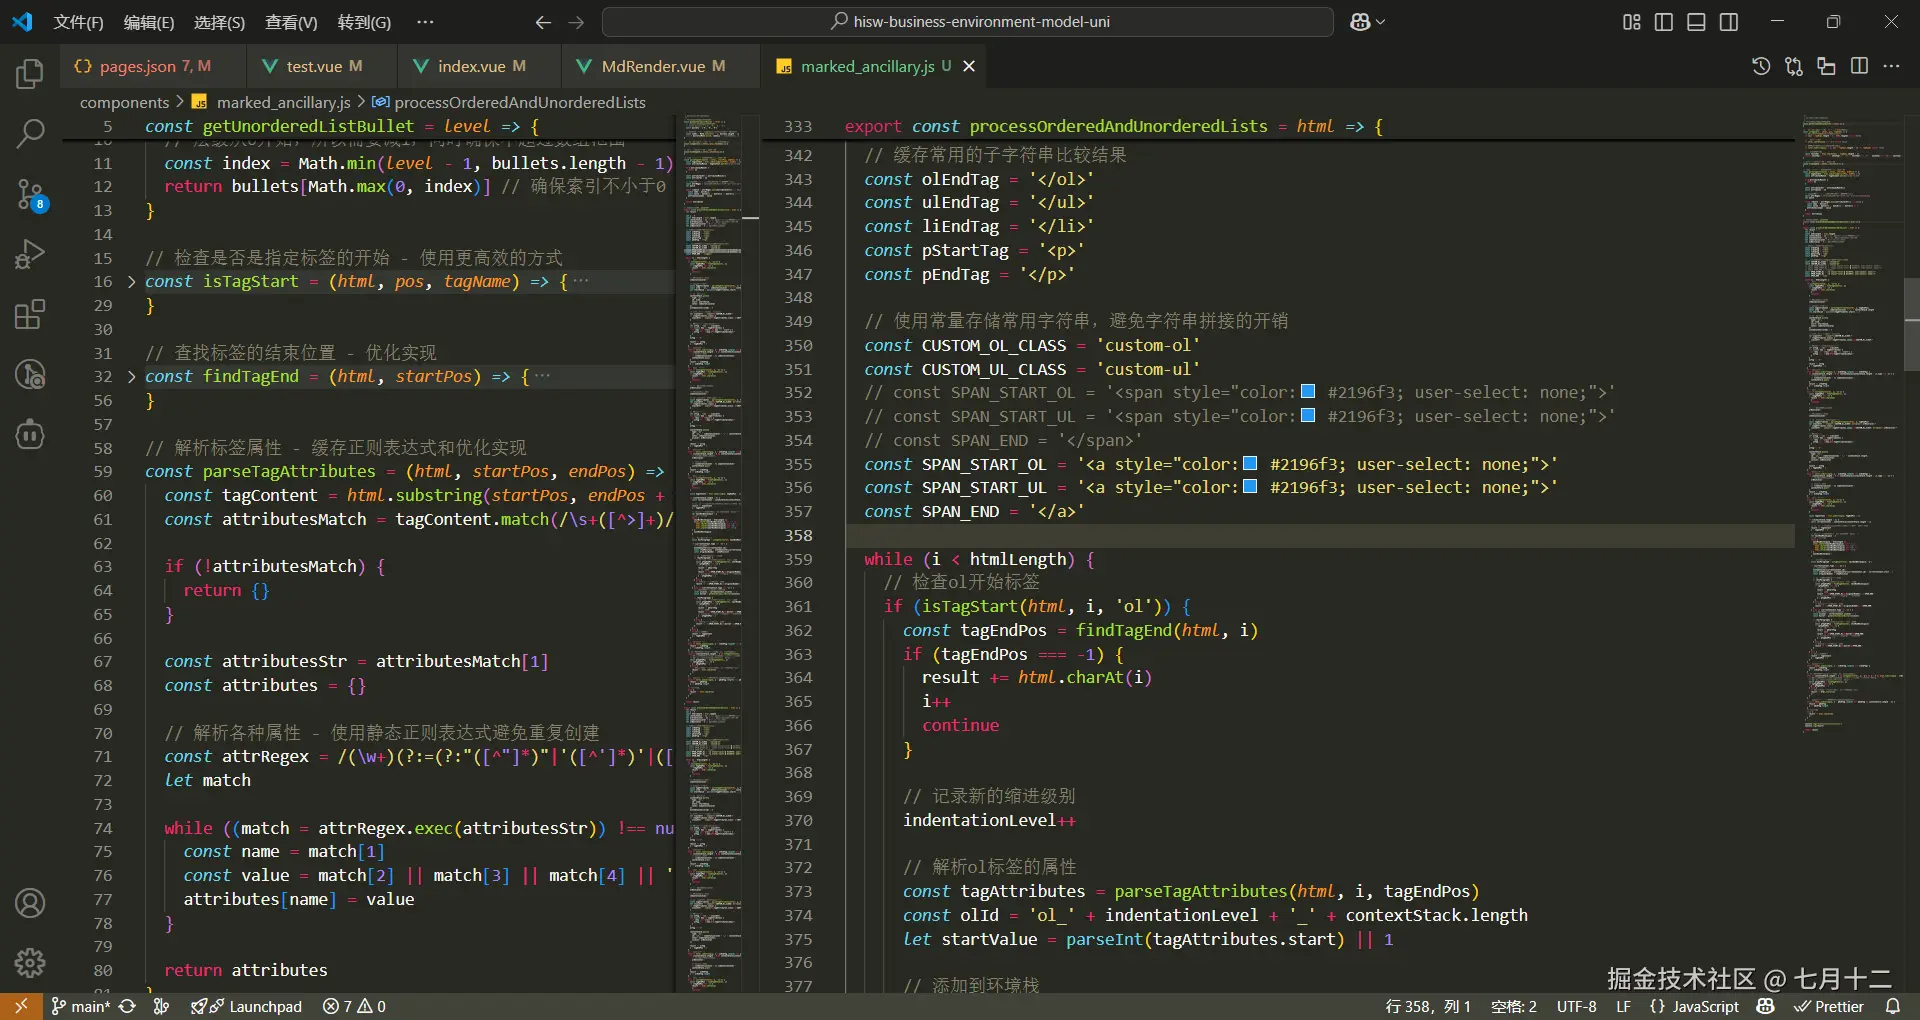Screen dimensions: 1920x1020
Task: Expand the folded isTagStart function
Action: coord(131,282)
